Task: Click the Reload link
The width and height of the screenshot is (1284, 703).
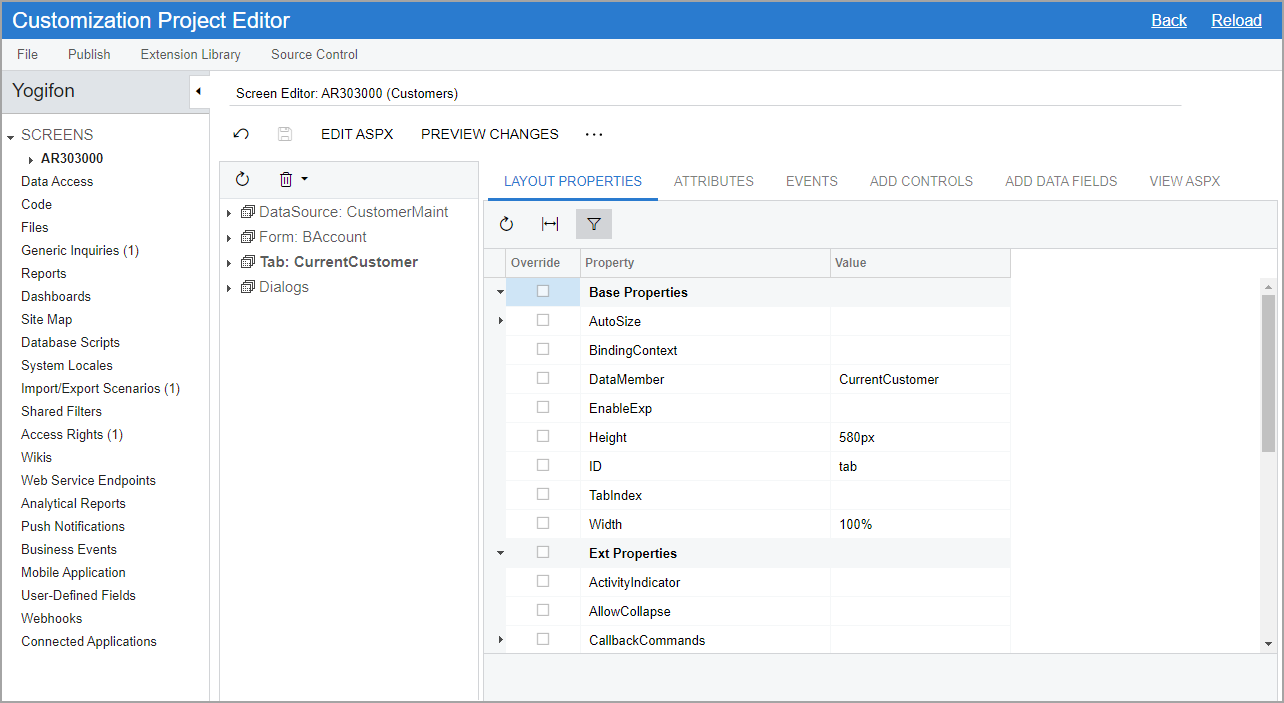Action: click(1236, 20)
